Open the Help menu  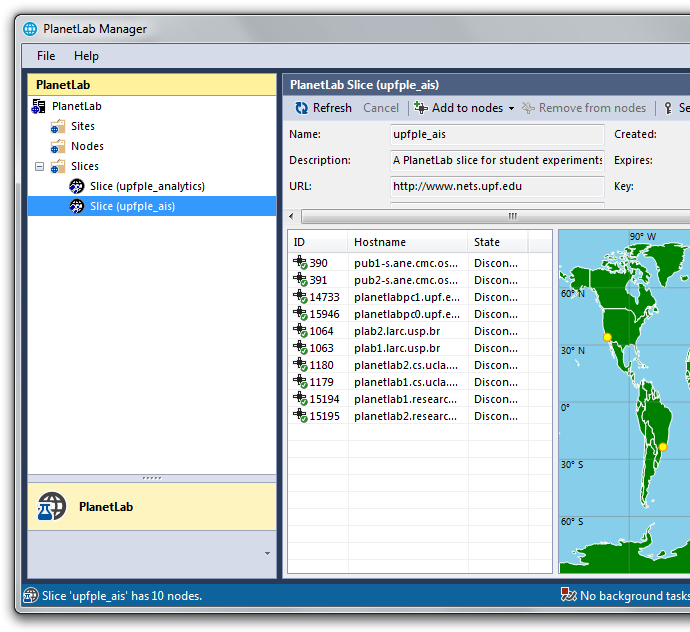[x=86, y=56]
